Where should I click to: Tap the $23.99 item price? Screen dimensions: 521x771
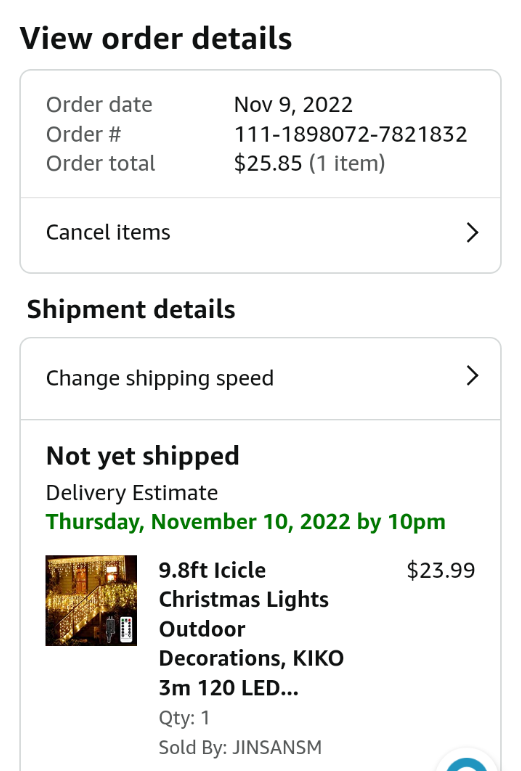pos(441,570)
